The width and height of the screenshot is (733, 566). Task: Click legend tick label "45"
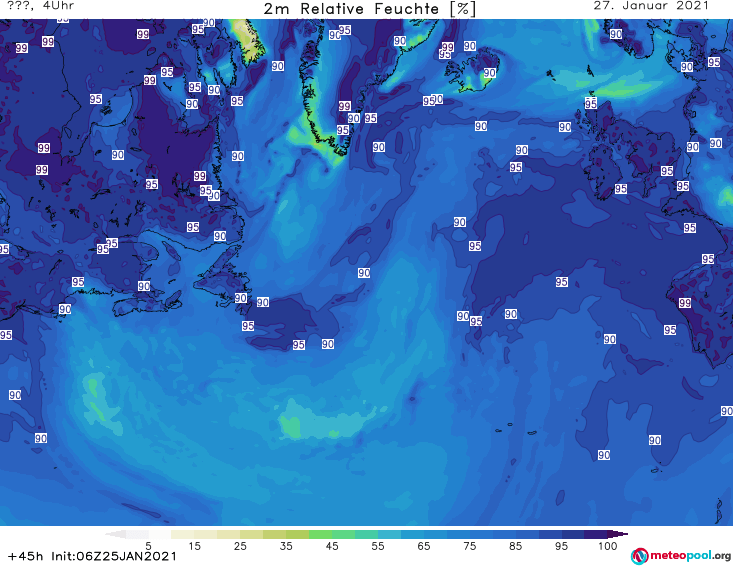point(332,546)
